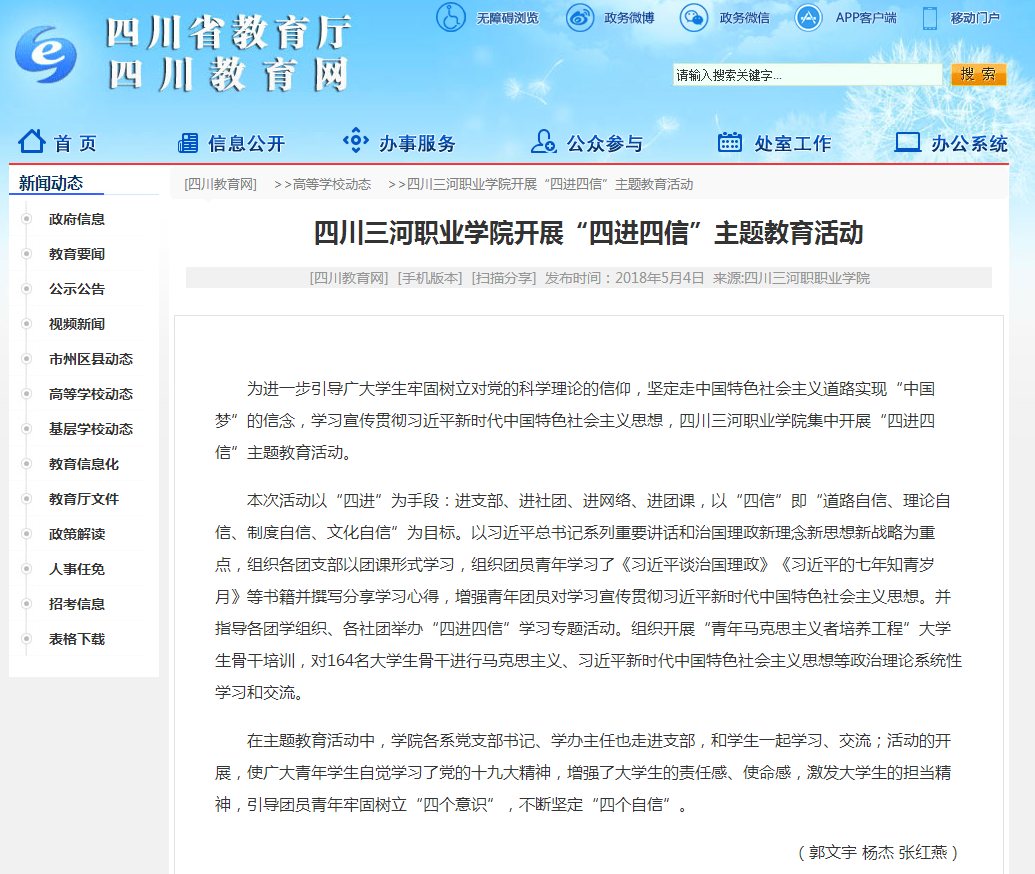Image resolution: width=1035 pixels, height=874 pixels.
Task: Select 办事服务 in the navigation bar
Action: pos(417,144)
